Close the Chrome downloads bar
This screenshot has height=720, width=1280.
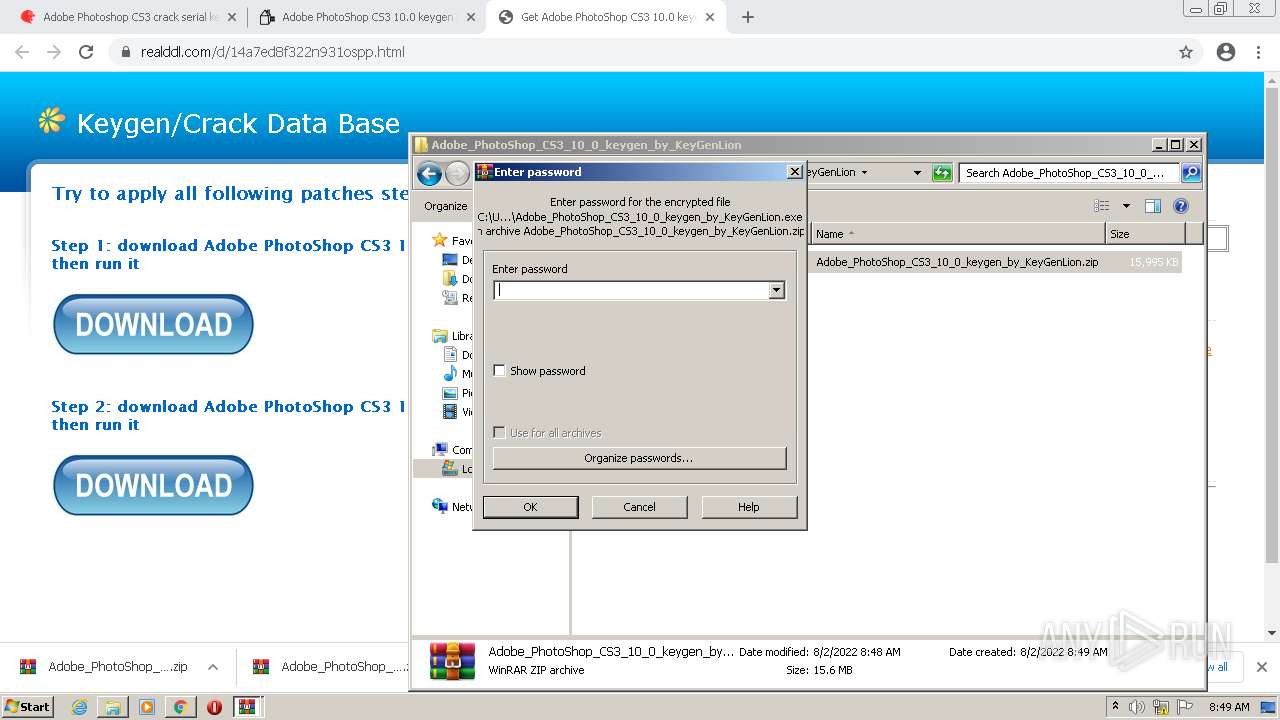pos(1261,667)
